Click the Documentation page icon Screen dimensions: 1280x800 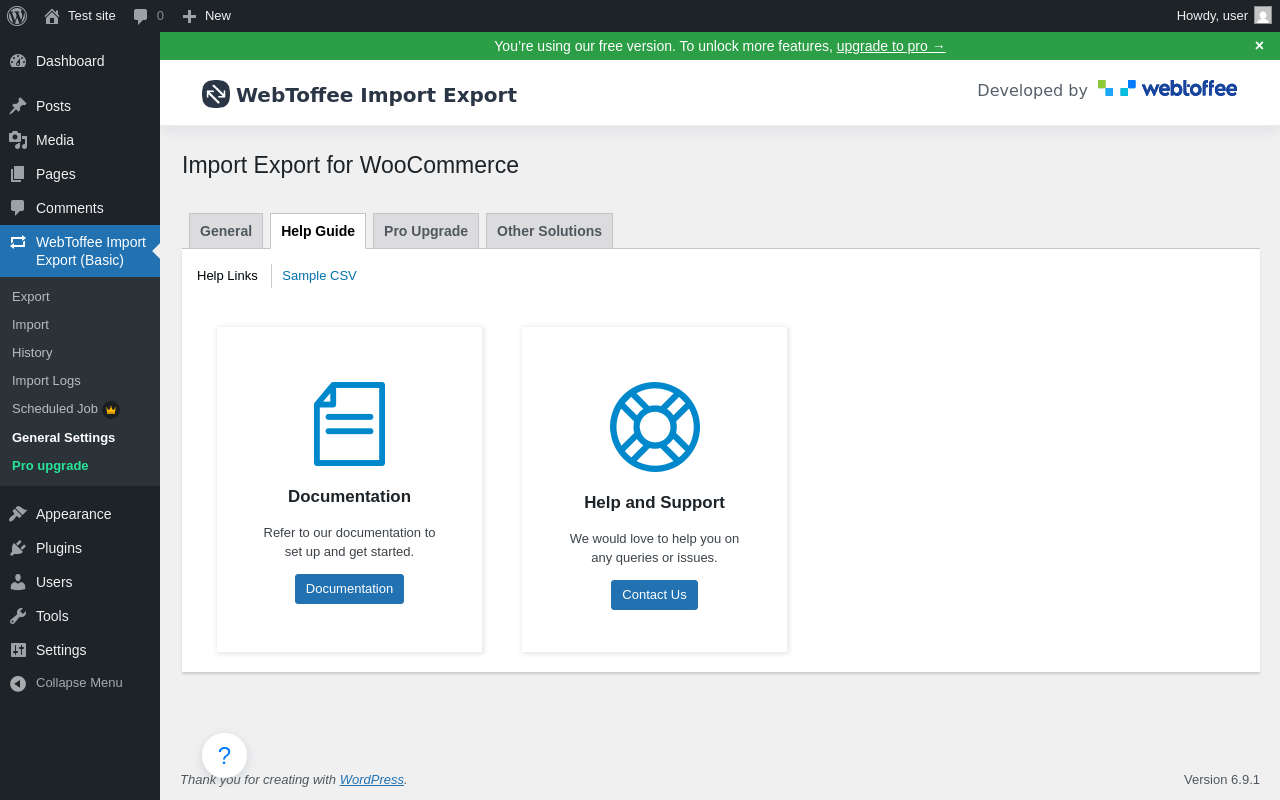pos(350,424)
